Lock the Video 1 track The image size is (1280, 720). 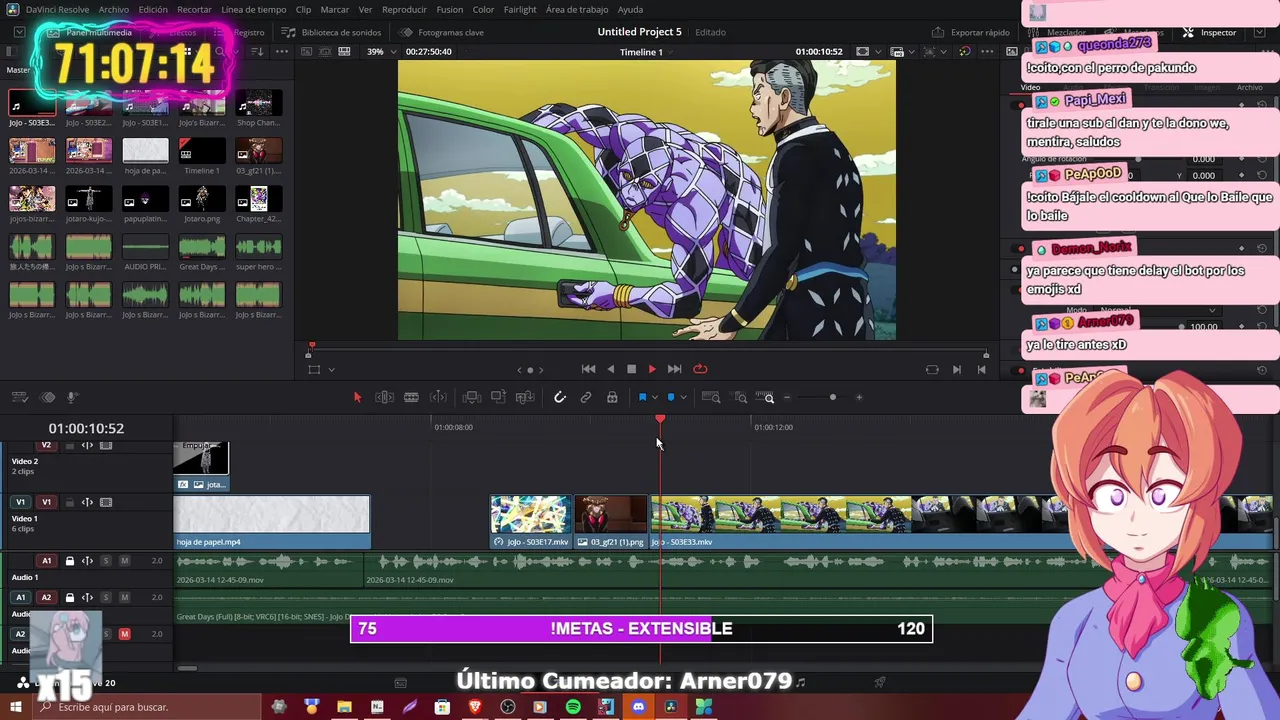pos(69,502)
